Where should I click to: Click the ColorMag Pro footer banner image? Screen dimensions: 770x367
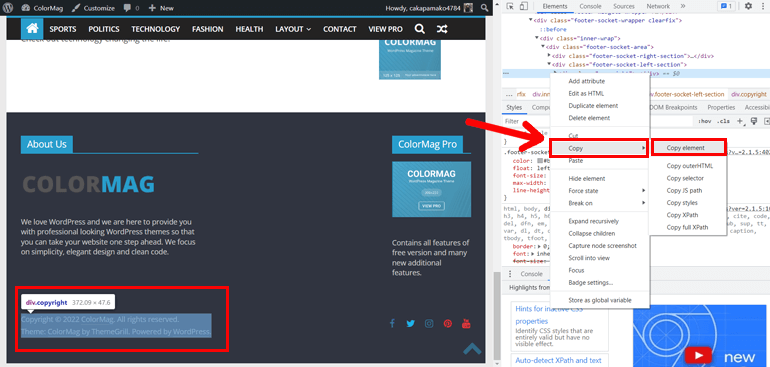431,189
